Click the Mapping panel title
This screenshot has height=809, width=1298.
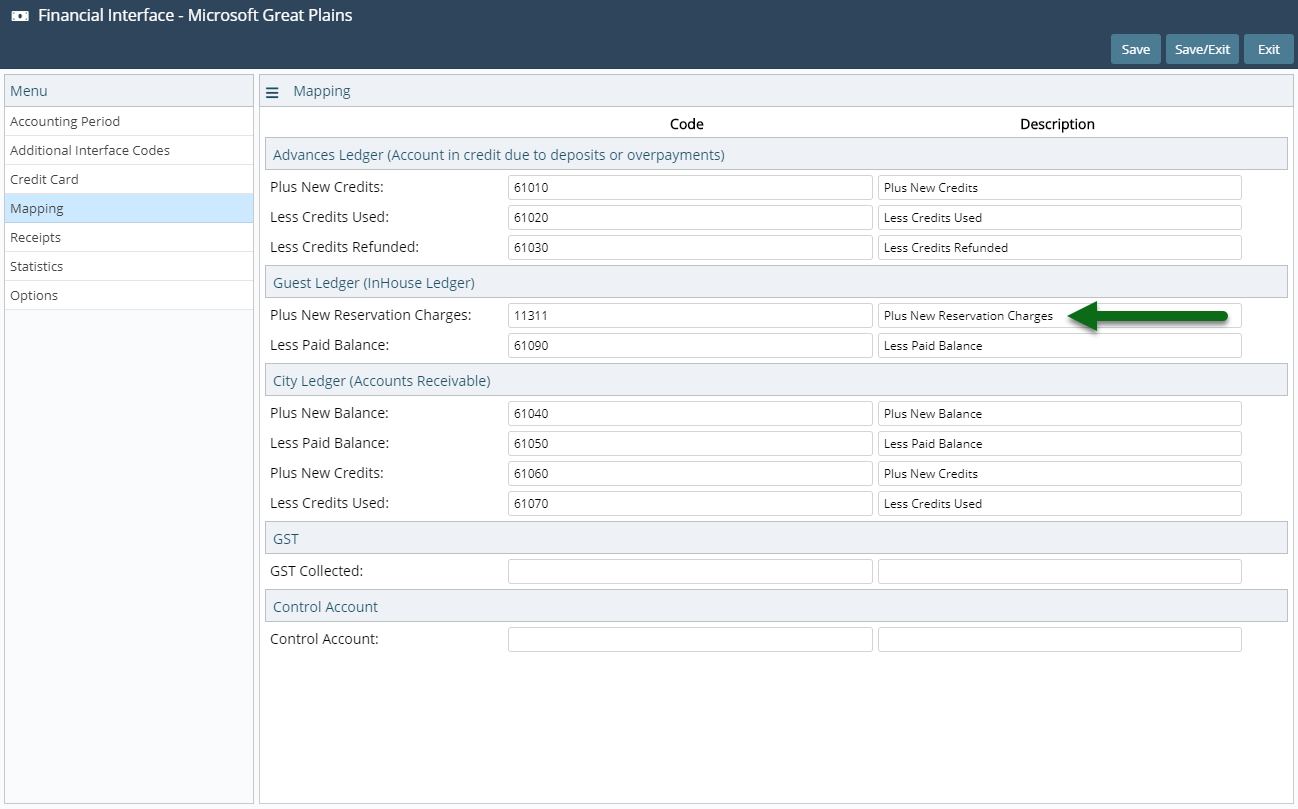(x=322, y=91)
